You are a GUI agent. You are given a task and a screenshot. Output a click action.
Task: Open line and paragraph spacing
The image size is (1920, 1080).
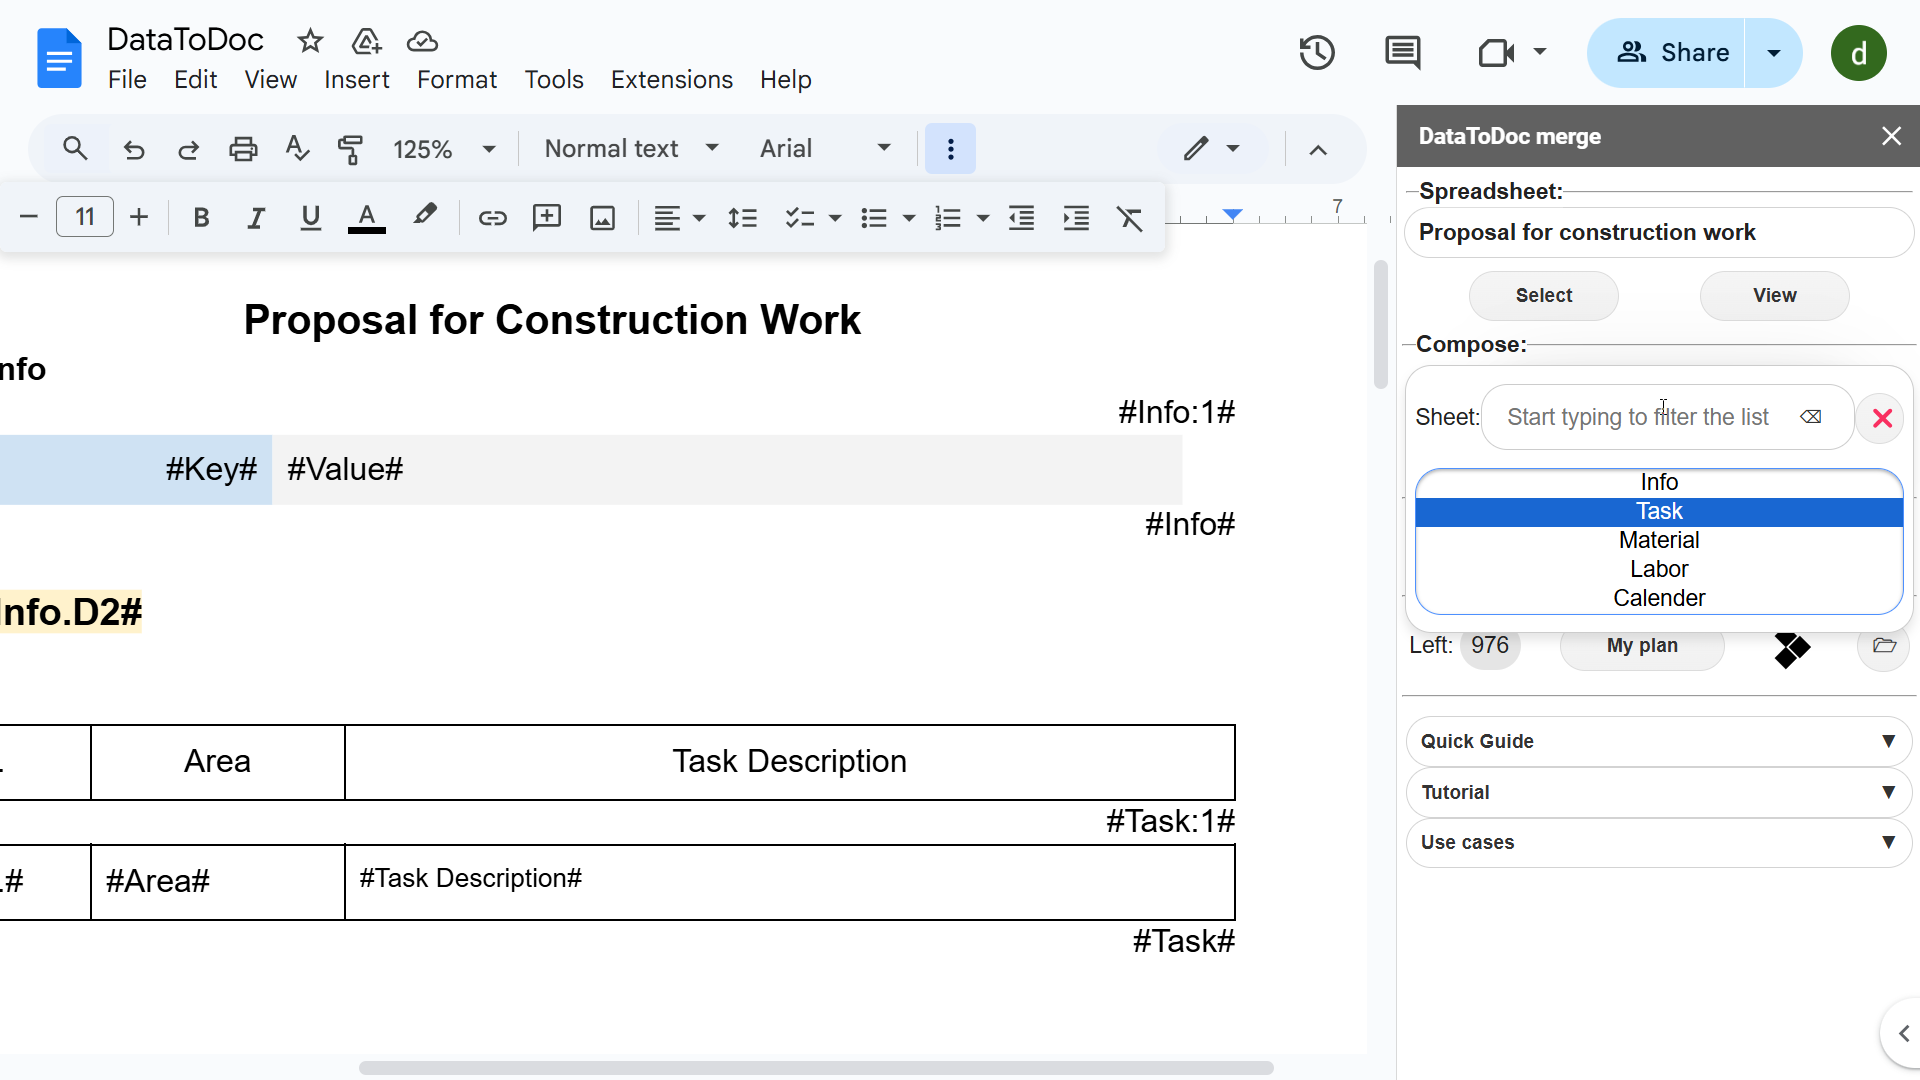click(742, 217)
